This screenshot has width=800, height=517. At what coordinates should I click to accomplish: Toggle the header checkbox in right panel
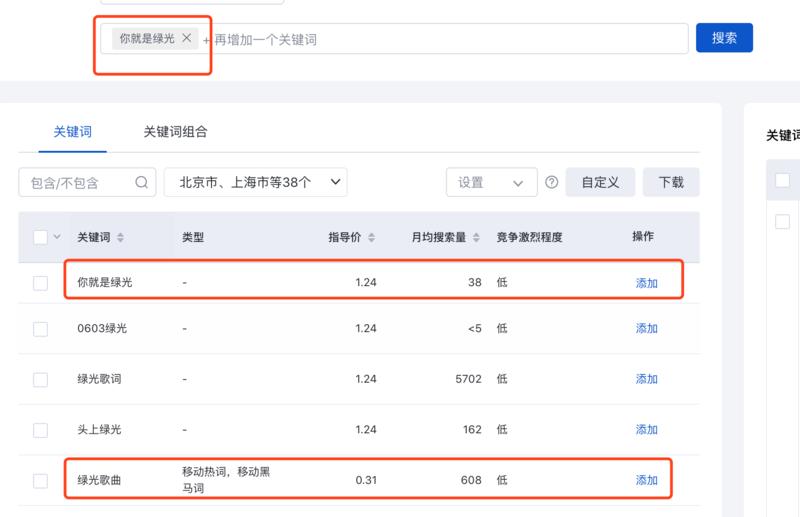coord(782,180)
